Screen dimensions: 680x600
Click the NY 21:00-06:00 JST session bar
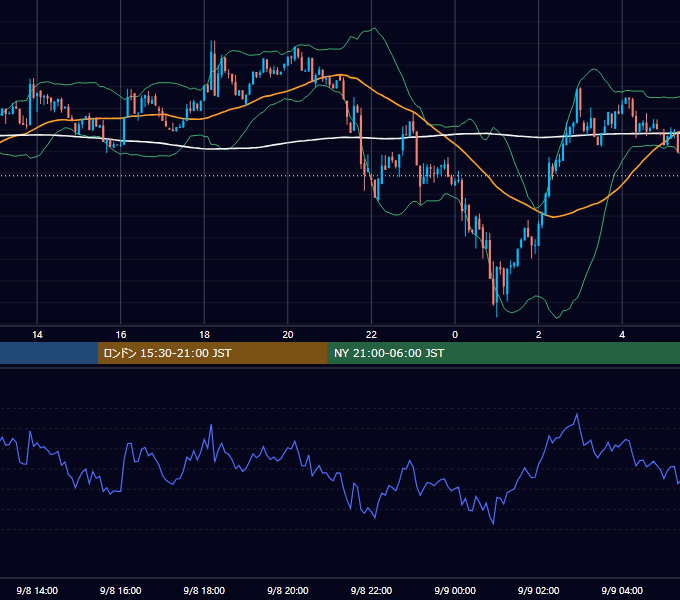(x=503, y=353)
